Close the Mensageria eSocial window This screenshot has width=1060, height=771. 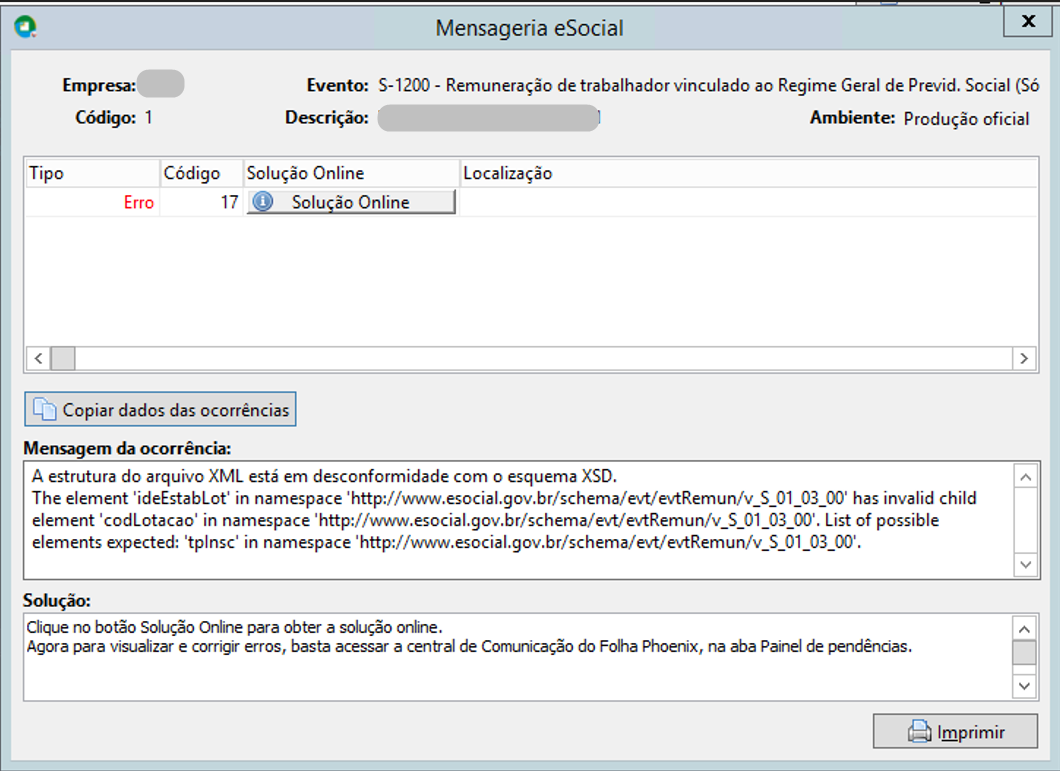point(1028,21)
